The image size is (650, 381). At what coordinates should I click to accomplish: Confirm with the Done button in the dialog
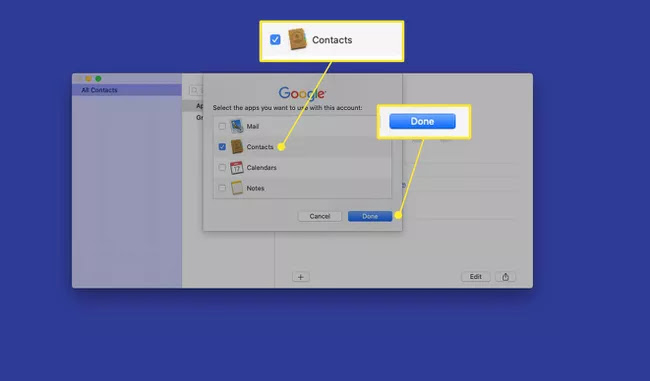coord(370,216)
